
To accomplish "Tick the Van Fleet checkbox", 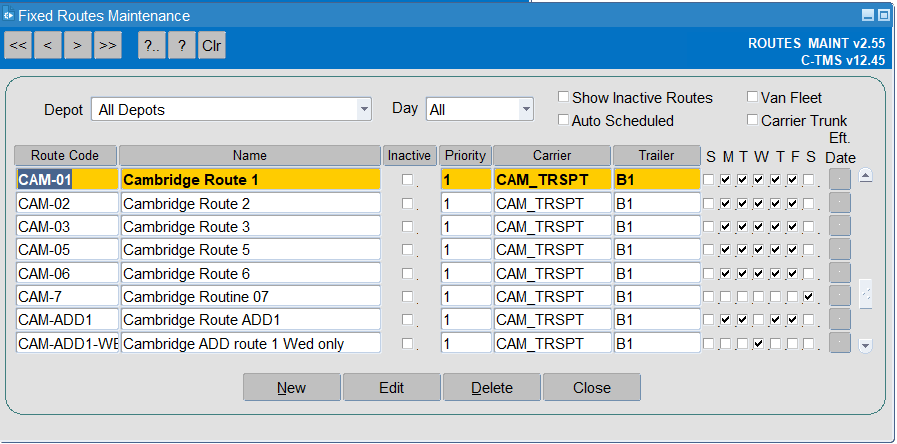I will 752,97.
